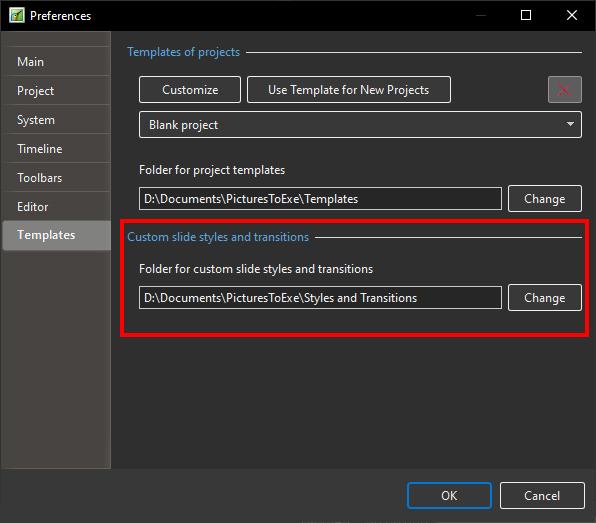
Task: Confirm preferences with OK
Action: pyautogui.click(x=449, y=495)
